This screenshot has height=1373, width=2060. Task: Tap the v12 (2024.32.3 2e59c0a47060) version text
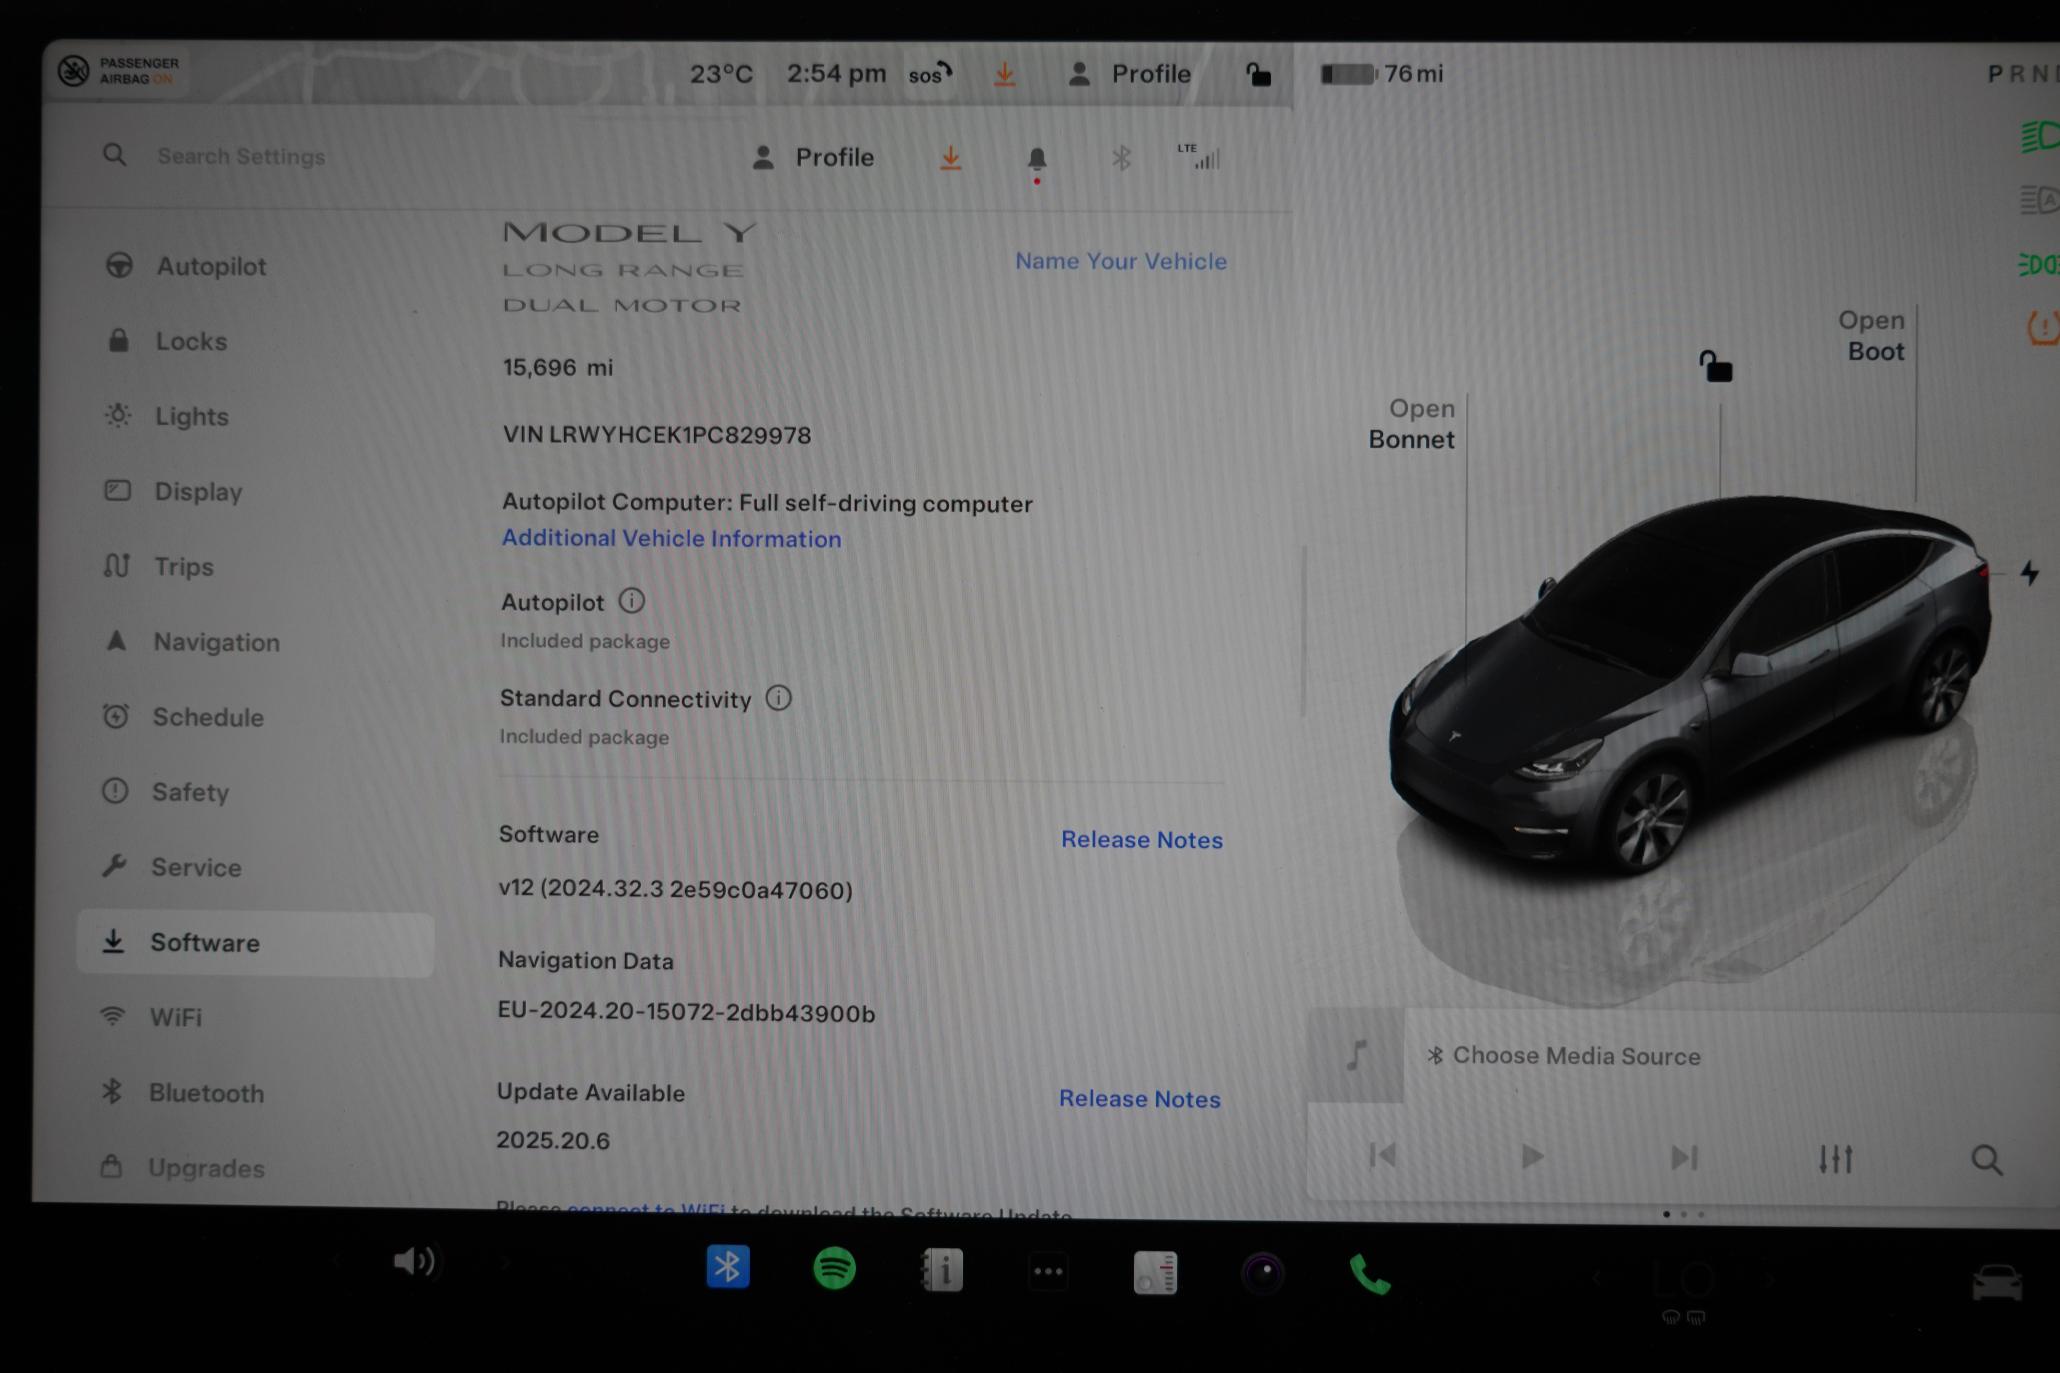pyautogui.click(x=675, y=889)
